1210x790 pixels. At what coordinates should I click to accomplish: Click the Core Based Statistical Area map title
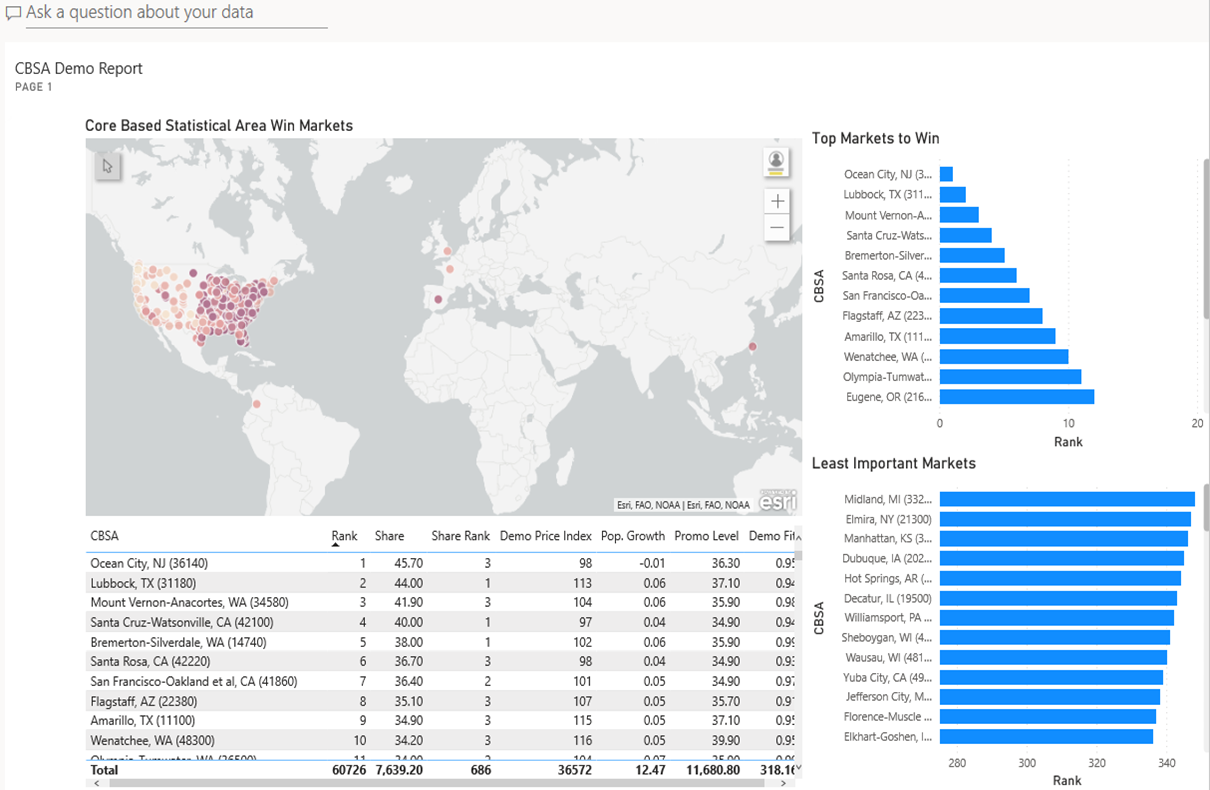[219, 126]
